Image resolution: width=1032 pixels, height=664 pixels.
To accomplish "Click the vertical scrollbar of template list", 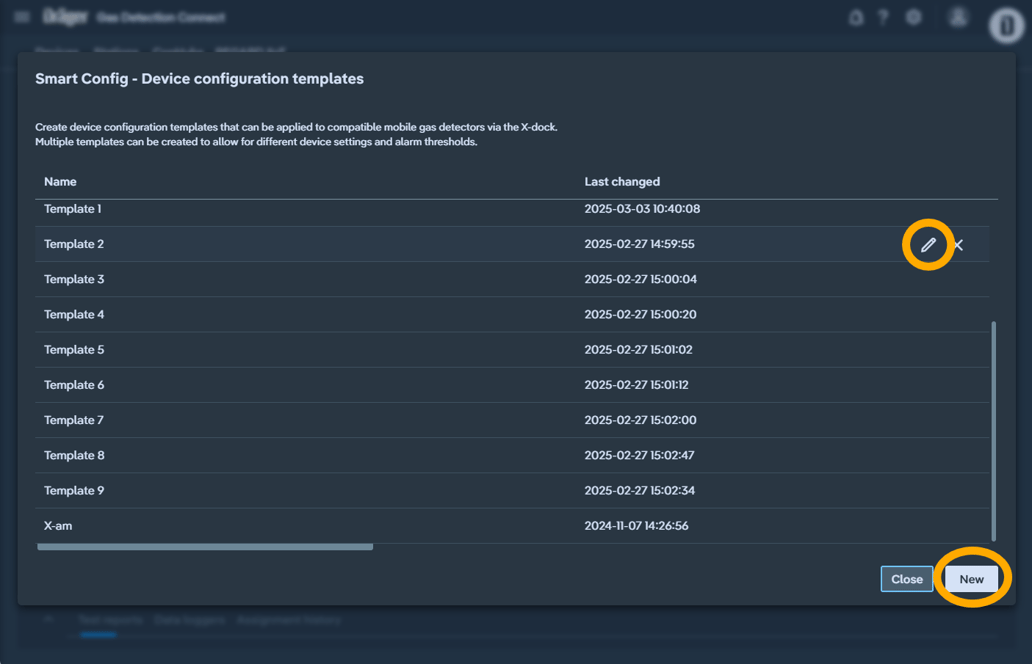I will [x=993, y=430].
